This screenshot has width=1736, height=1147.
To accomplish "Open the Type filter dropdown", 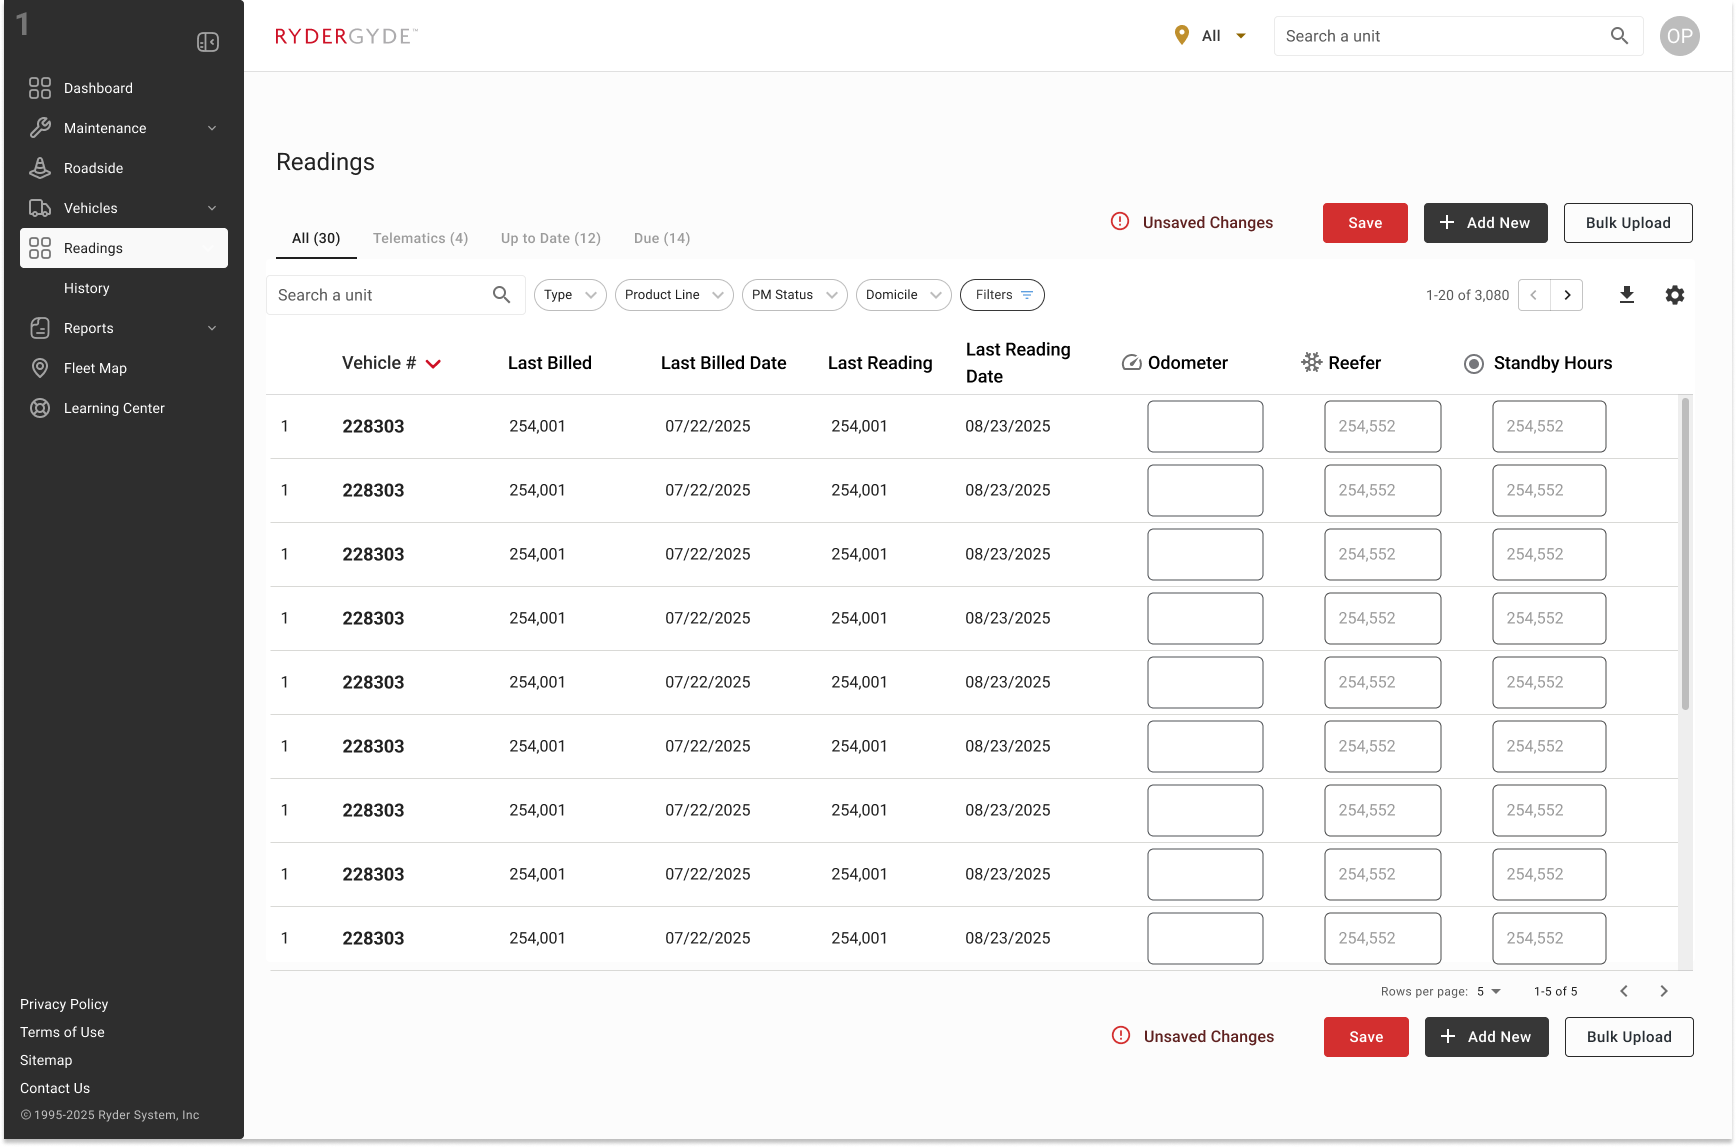I will coord(570,295).
